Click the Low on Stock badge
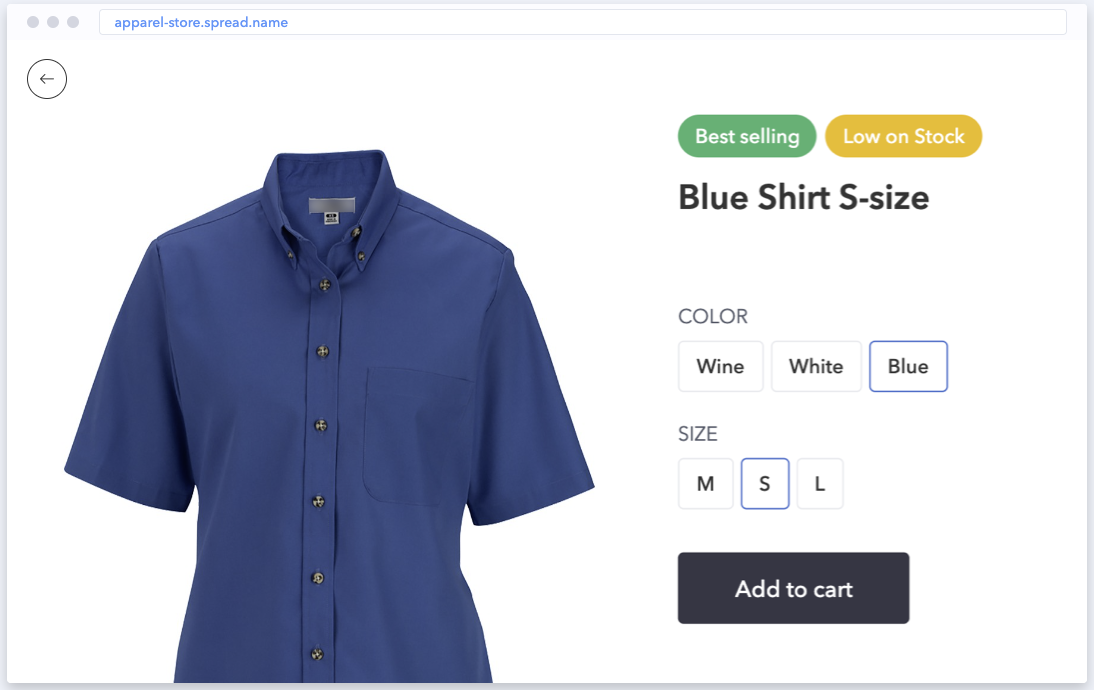1094x690 pixels. [x=903, y=136]
